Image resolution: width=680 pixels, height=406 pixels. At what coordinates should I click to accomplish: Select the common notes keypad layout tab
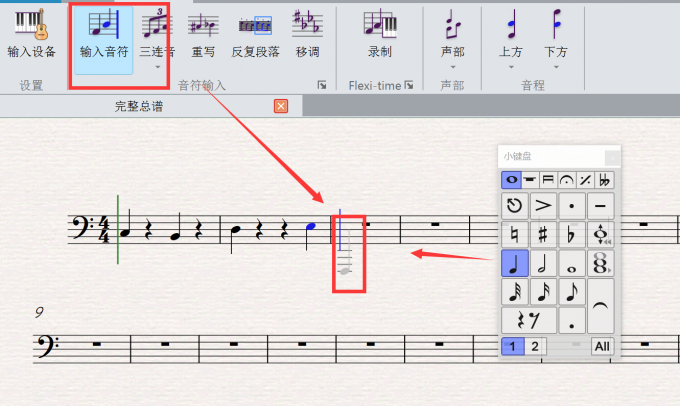coord(511,180)
